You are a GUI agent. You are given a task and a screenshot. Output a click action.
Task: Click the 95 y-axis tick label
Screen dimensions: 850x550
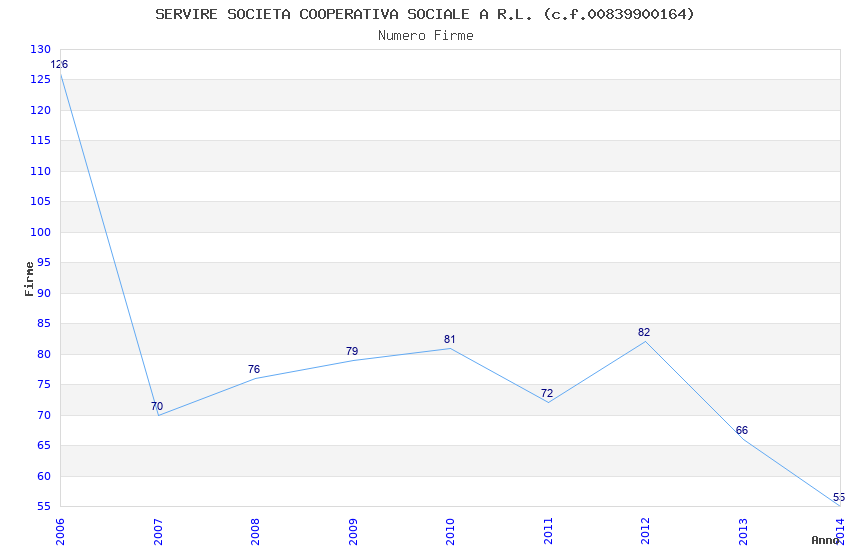[x=43, y=263]
